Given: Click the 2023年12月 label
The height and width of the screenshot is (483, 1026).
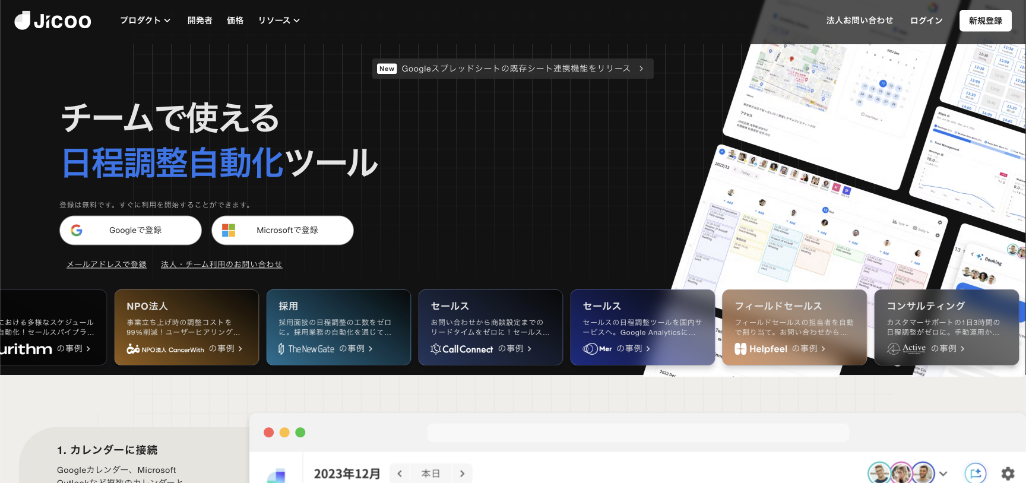Looking at the screenshot, I should (347, 473).
